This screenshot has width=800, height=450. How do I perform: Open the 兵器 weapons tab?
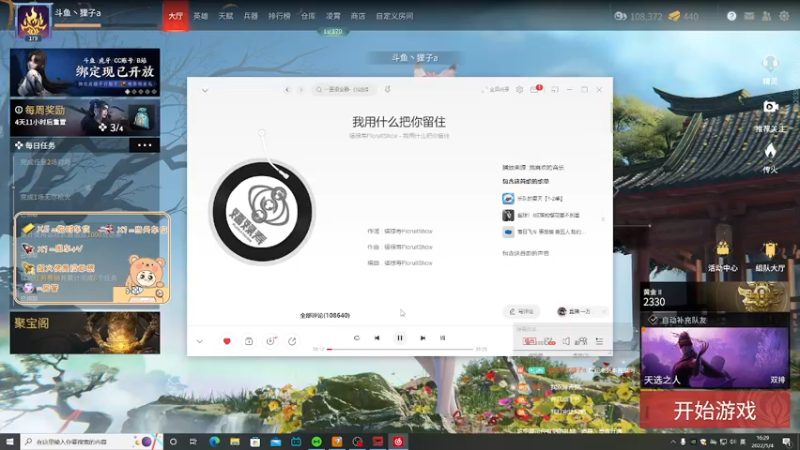pos(251,16)
